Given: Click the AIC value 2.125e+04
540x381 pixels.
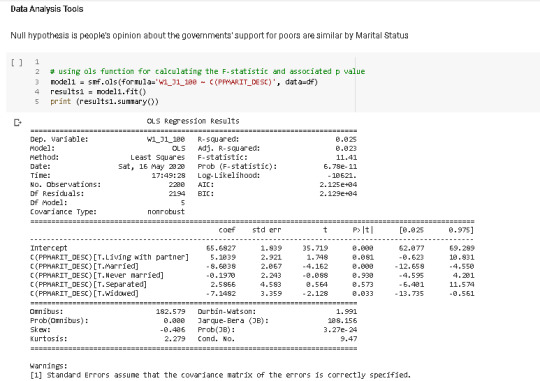Looking at the screenshot, I should pos(338,184).
